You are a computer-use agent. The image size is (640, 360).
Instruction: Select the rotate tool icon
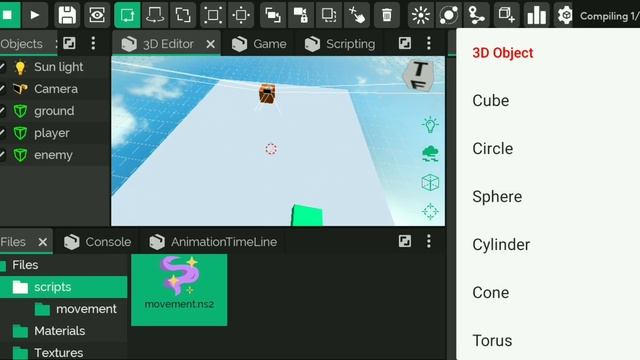tap(155, 15)
